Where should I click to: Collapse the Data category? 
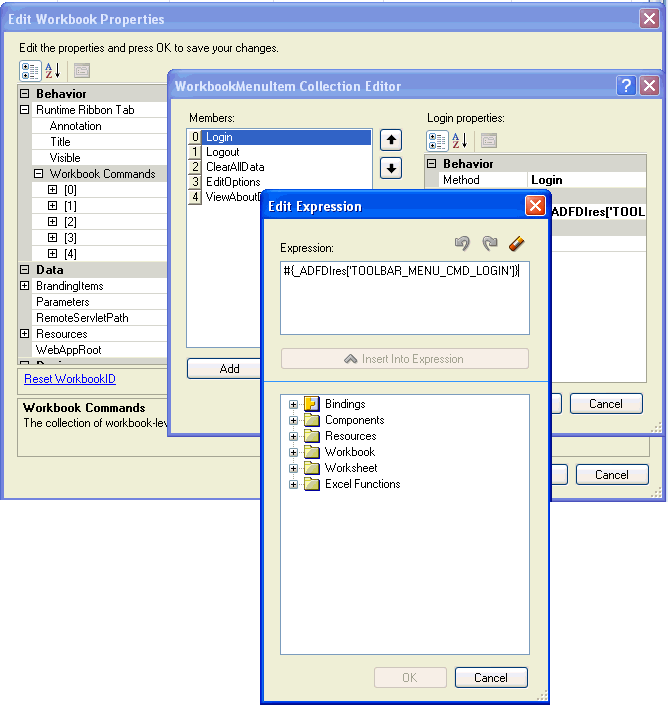point(25,269)
